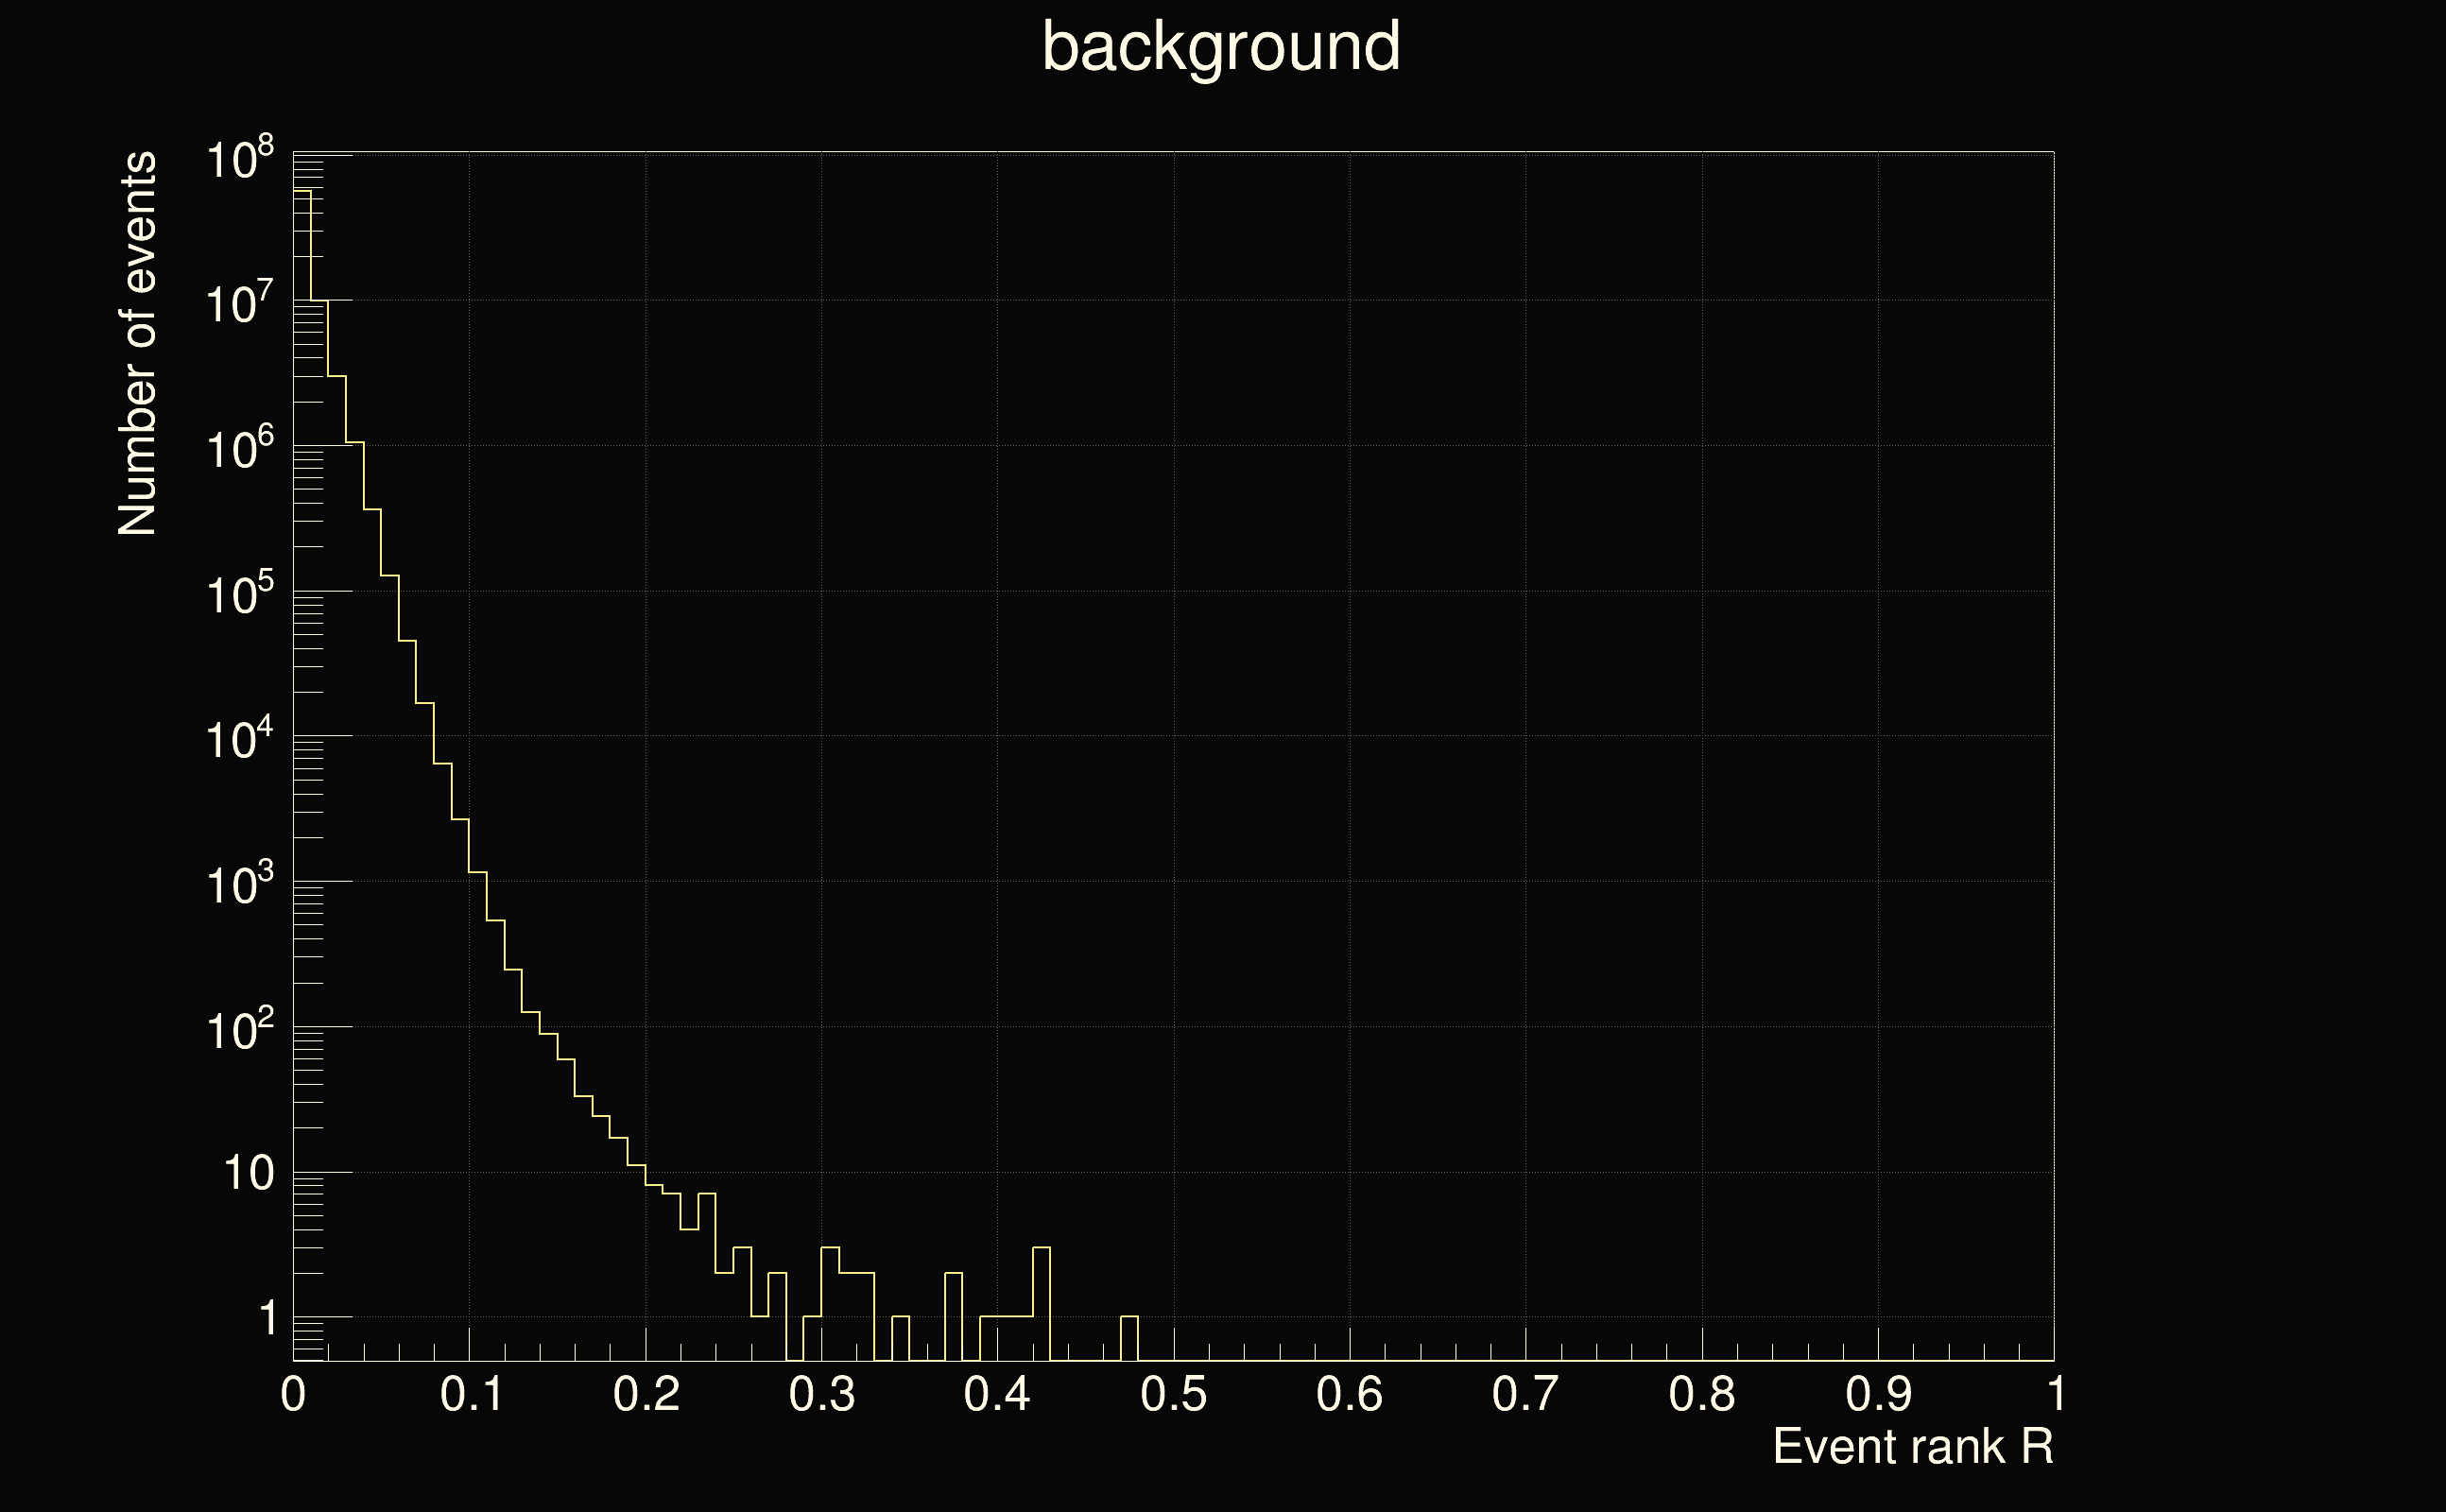Click the y-axis label 10
Screen dimensions: 2446x1512
coord(248,1173)
